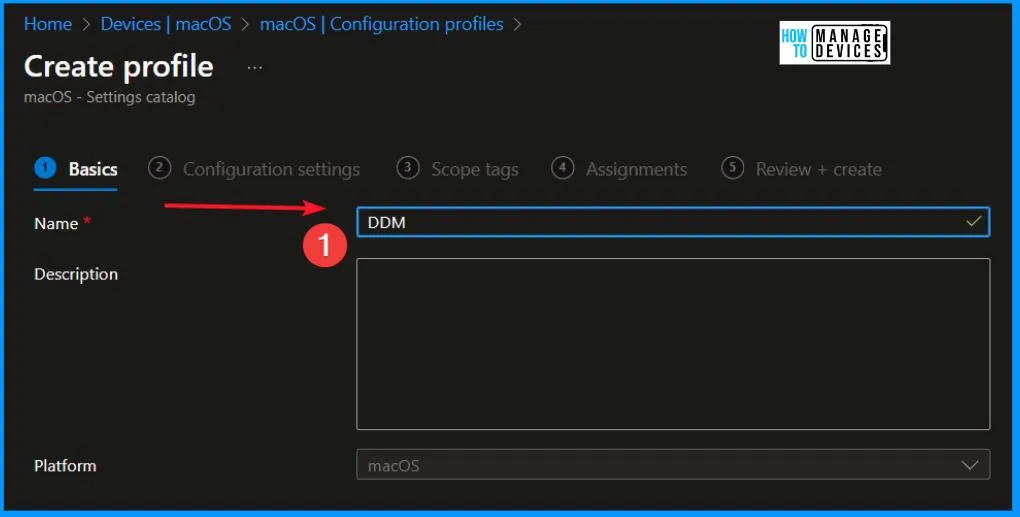
Task: Go to Devices | macOS breadcrumb
Action: pyautogui.click(x=165, y=24)
